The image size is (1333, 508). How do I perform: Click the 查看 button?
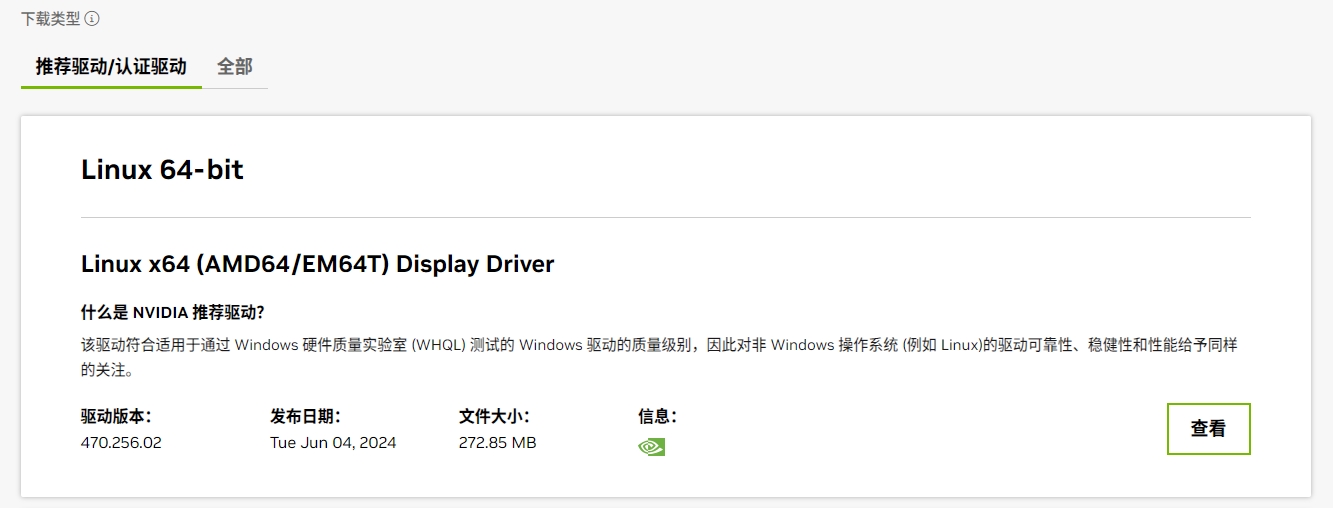click(x=1208, y=429)
